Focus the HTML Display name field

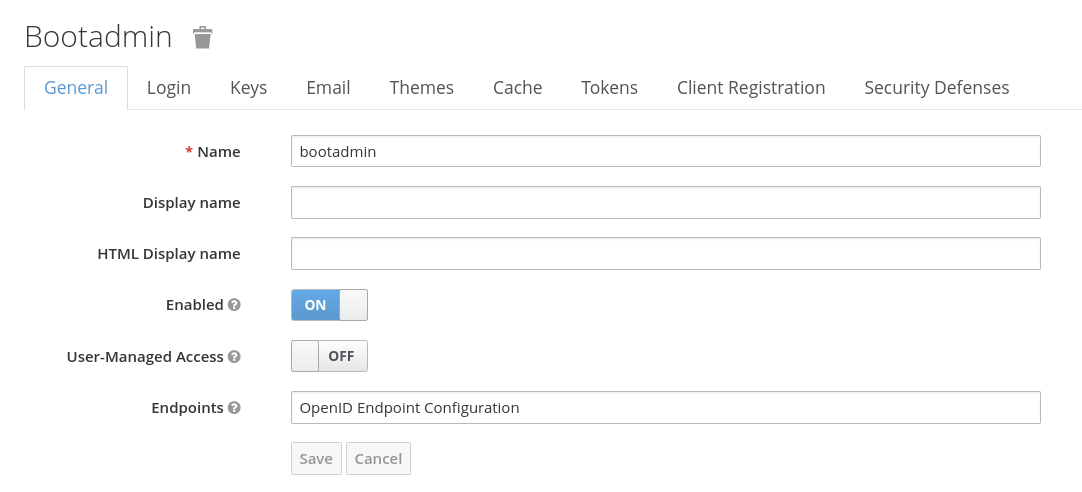click(665, 254)
